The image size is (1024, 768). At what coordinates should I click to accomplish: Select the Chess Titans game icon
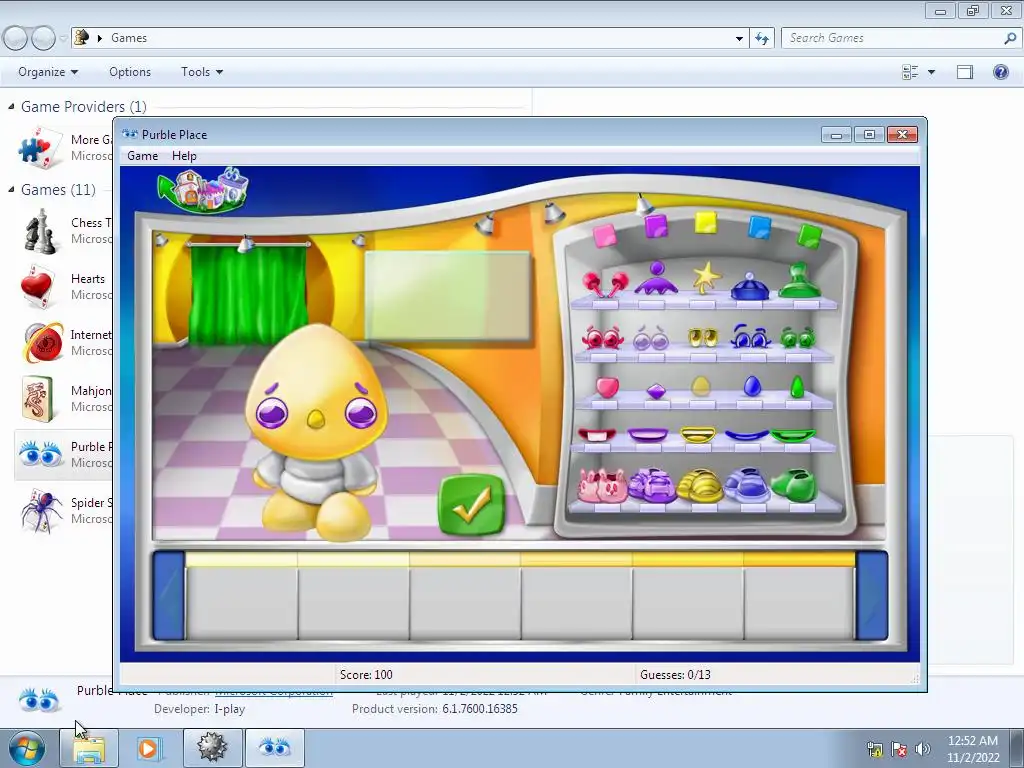40,231
